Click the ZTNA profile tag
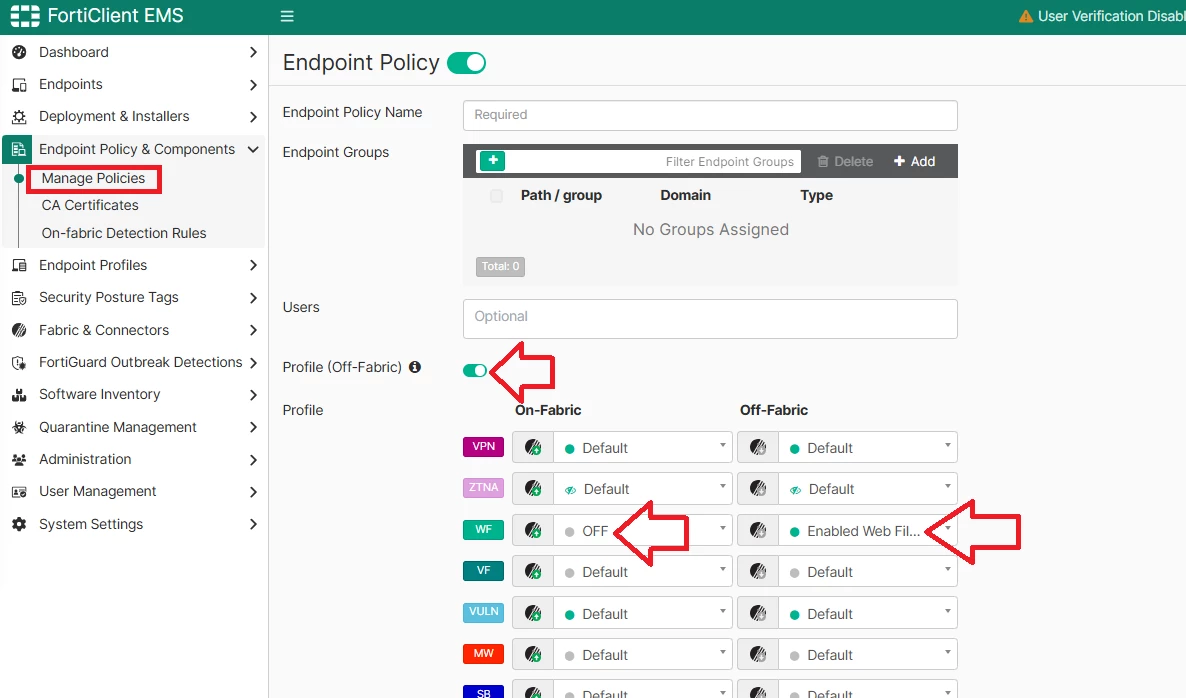The height and width of the screenshot is (698, 1186). coord(483,488)
